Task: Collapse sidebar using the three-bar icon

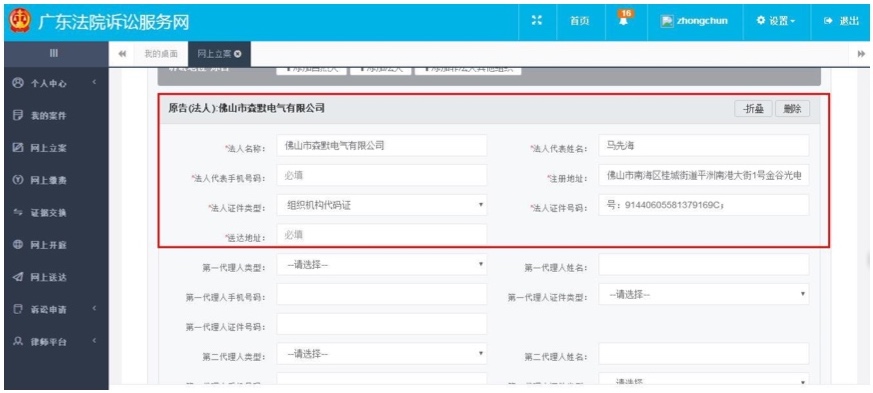Action: (x=53, y=54)
